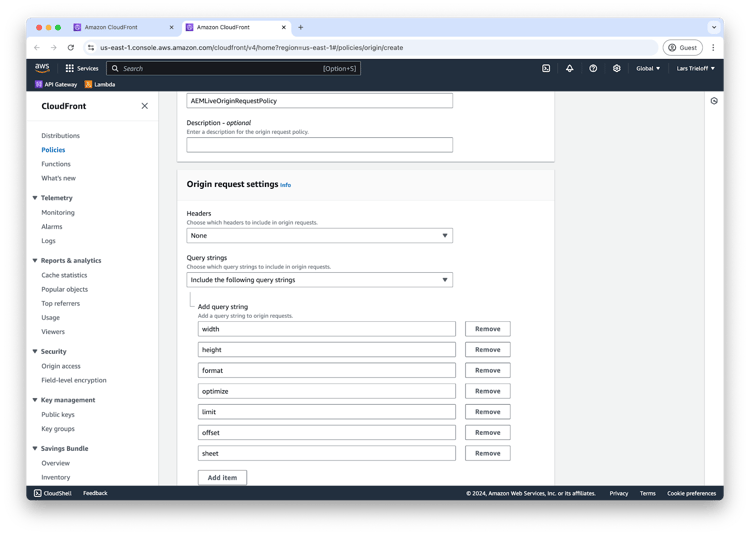Focus the AWS search box
Screen dimensions: 750x535
tap(233, 68)
